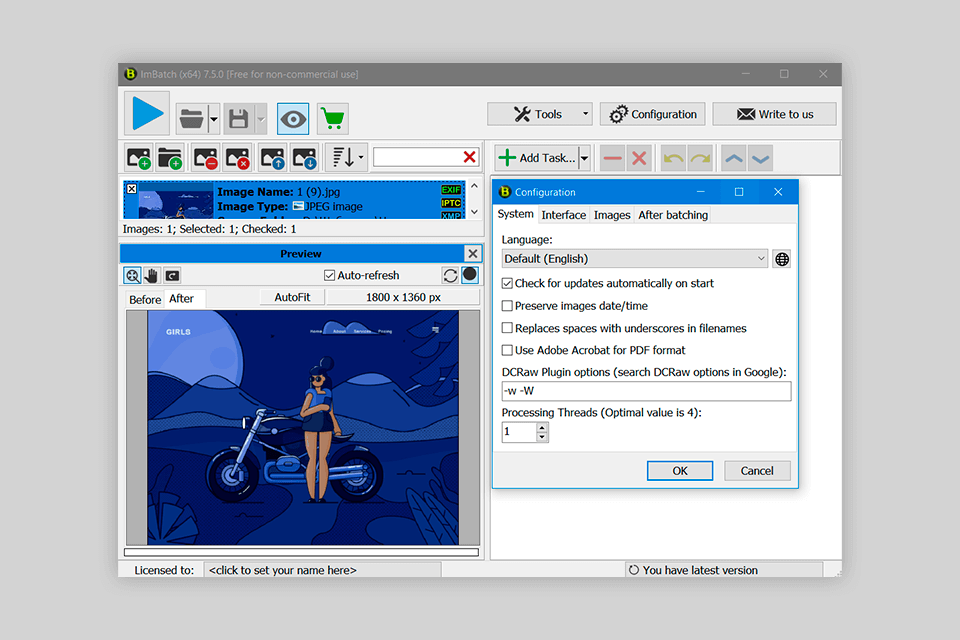Screen dimensions: 960x640
Task: Toggle the preview eye icon
Action: [x=293, y=119]
